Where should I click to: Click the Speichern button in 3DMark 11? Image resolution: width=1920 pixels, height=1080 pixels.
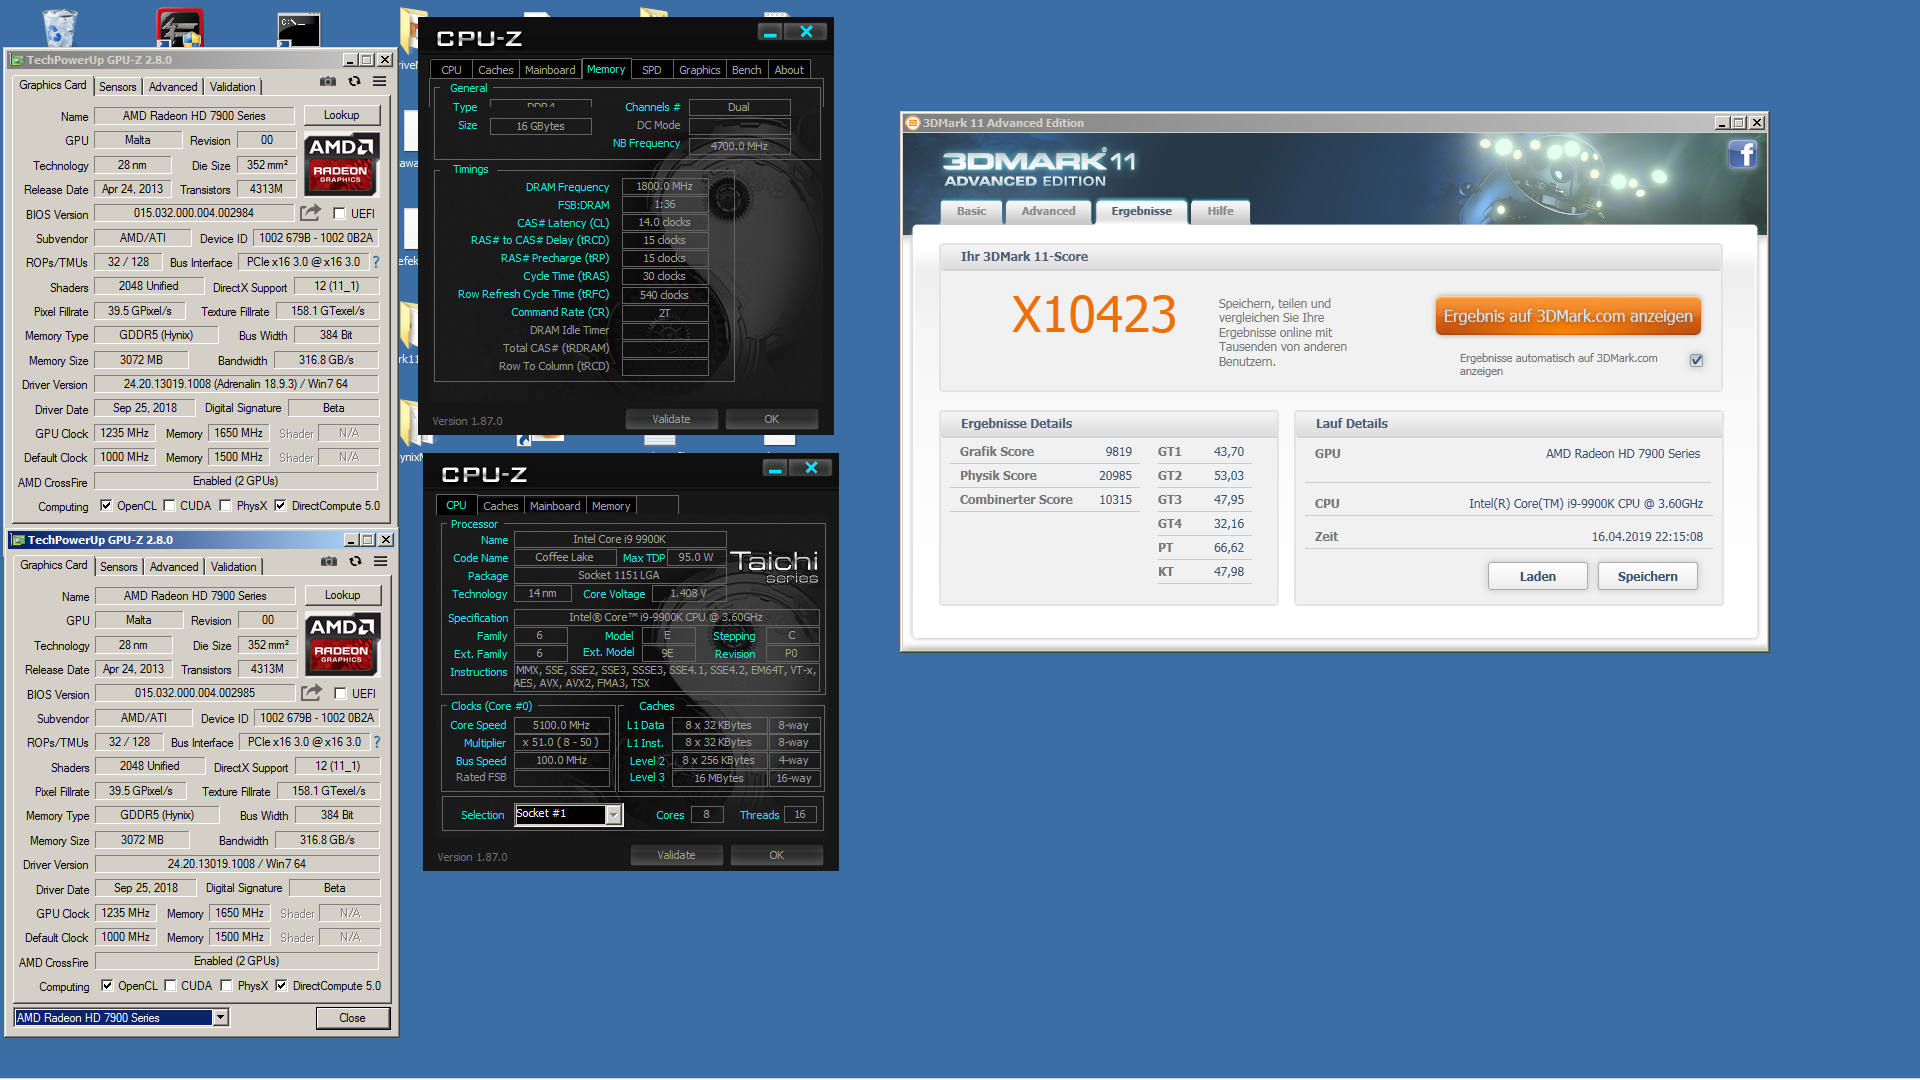click(x=1648, y=577)
